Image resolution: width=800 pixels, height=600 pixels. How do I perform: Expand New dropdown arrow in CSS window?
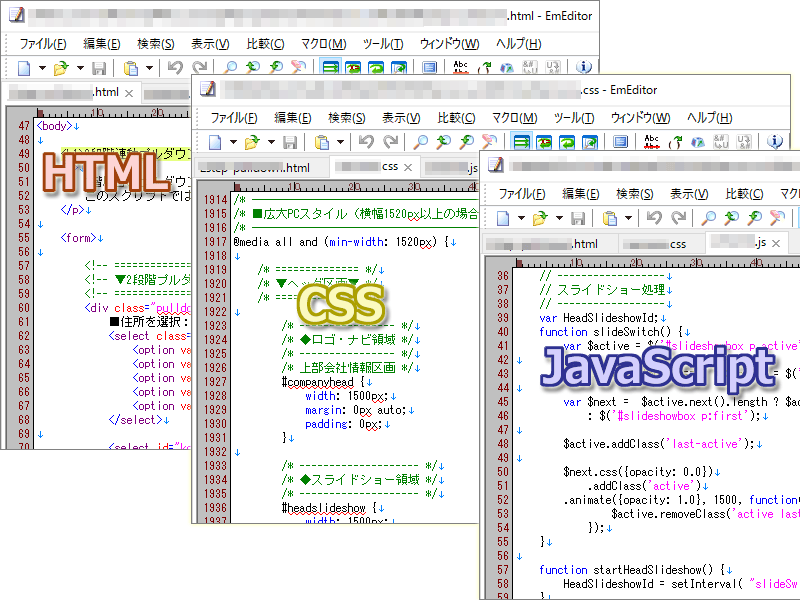pos(233,142)
